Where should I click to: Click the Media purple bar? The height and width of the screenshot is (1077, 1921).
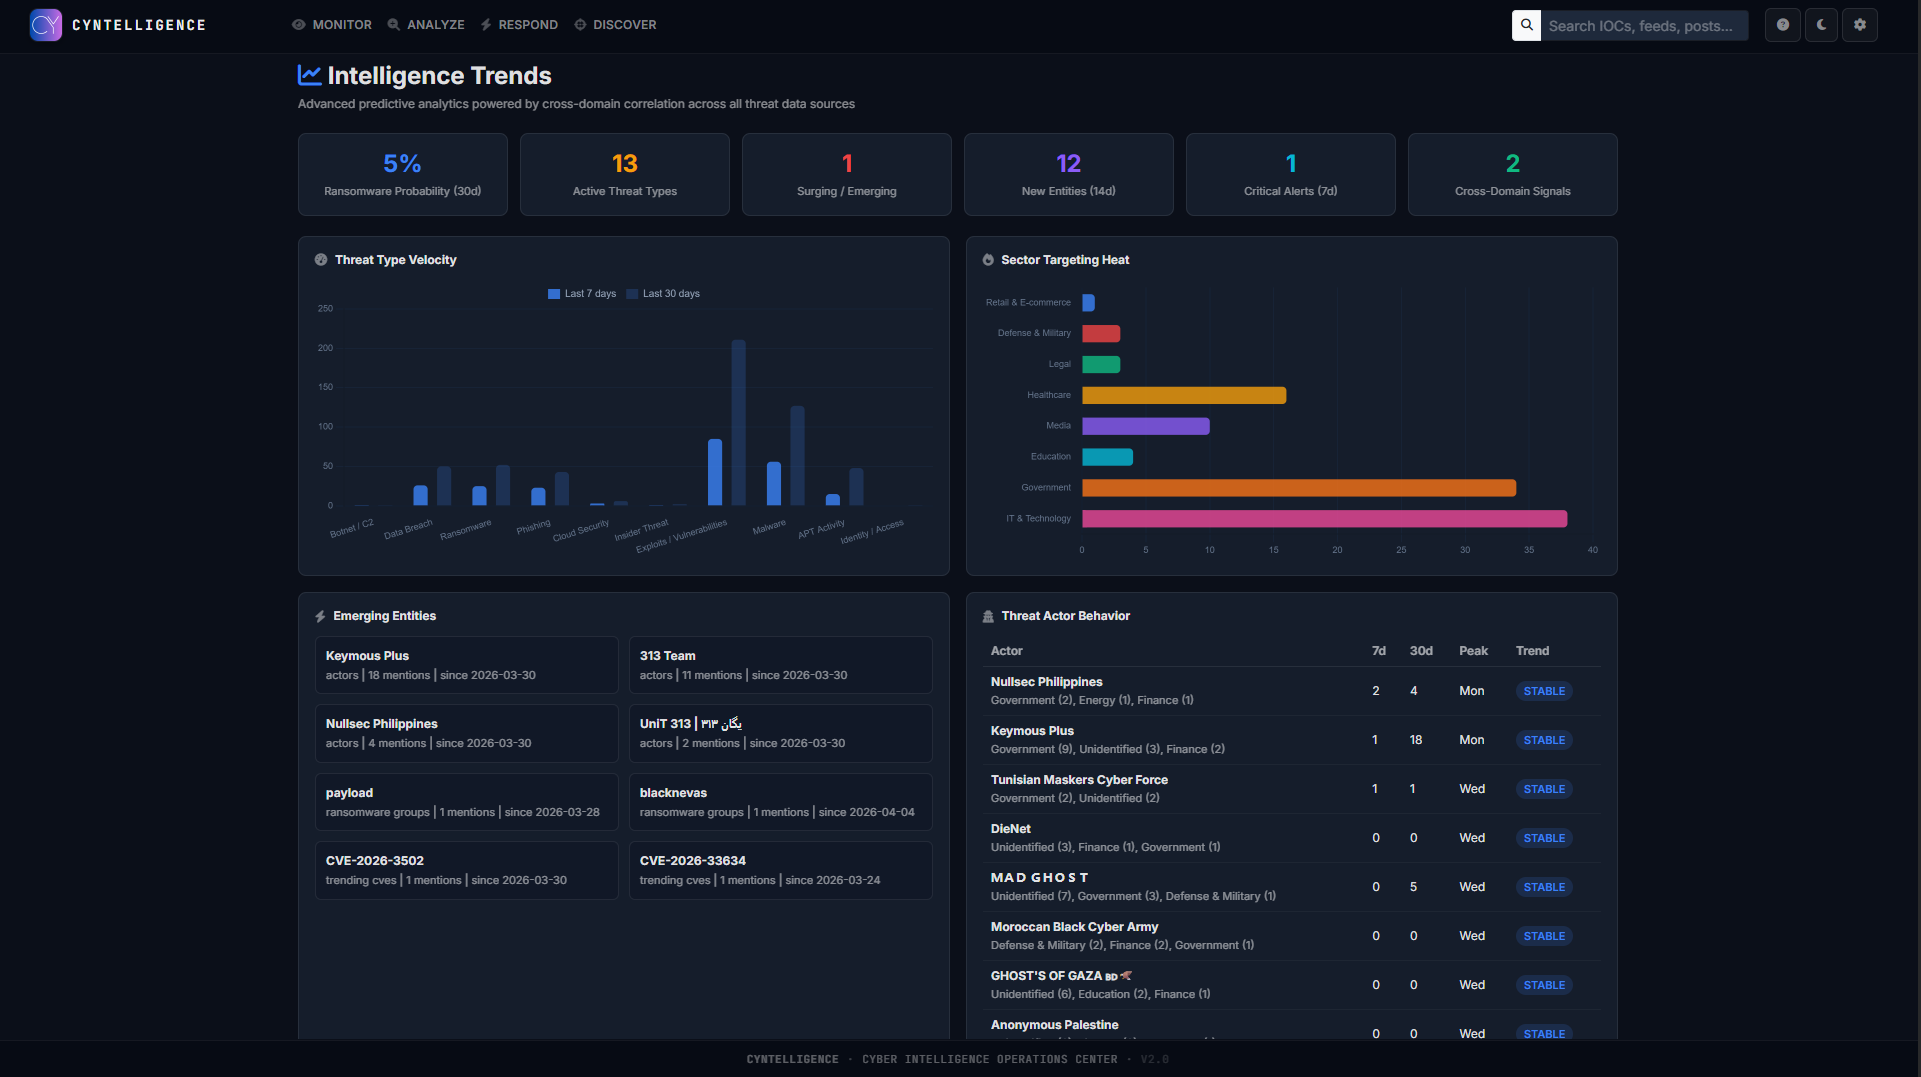point(1146,426)
